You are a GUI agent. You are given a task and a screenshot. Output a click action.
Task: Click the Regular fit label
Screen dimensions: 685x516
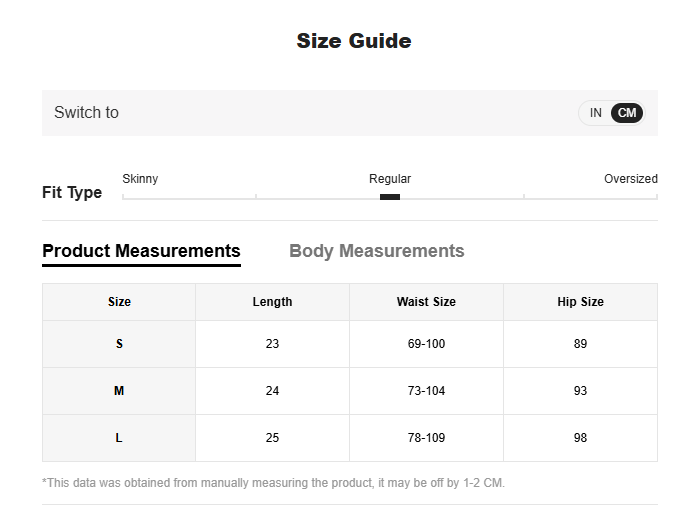click(x=390, y=179)
